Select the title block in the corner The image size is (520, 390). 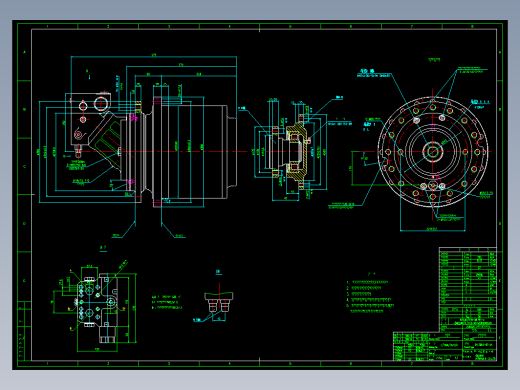pos(445,346)
